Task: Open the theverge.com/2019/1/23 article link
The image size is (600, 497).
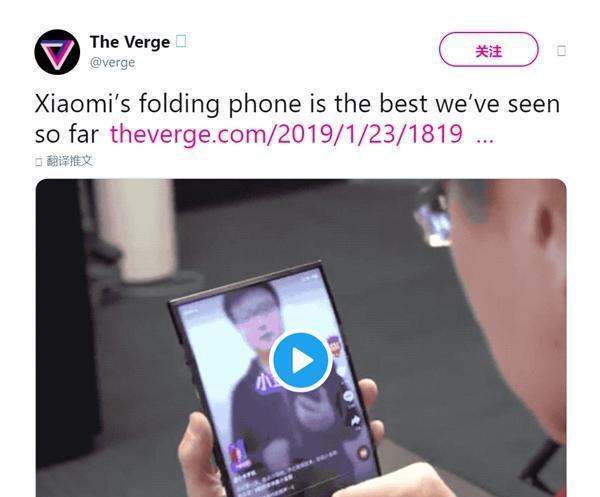Action: tap(286, 134)
